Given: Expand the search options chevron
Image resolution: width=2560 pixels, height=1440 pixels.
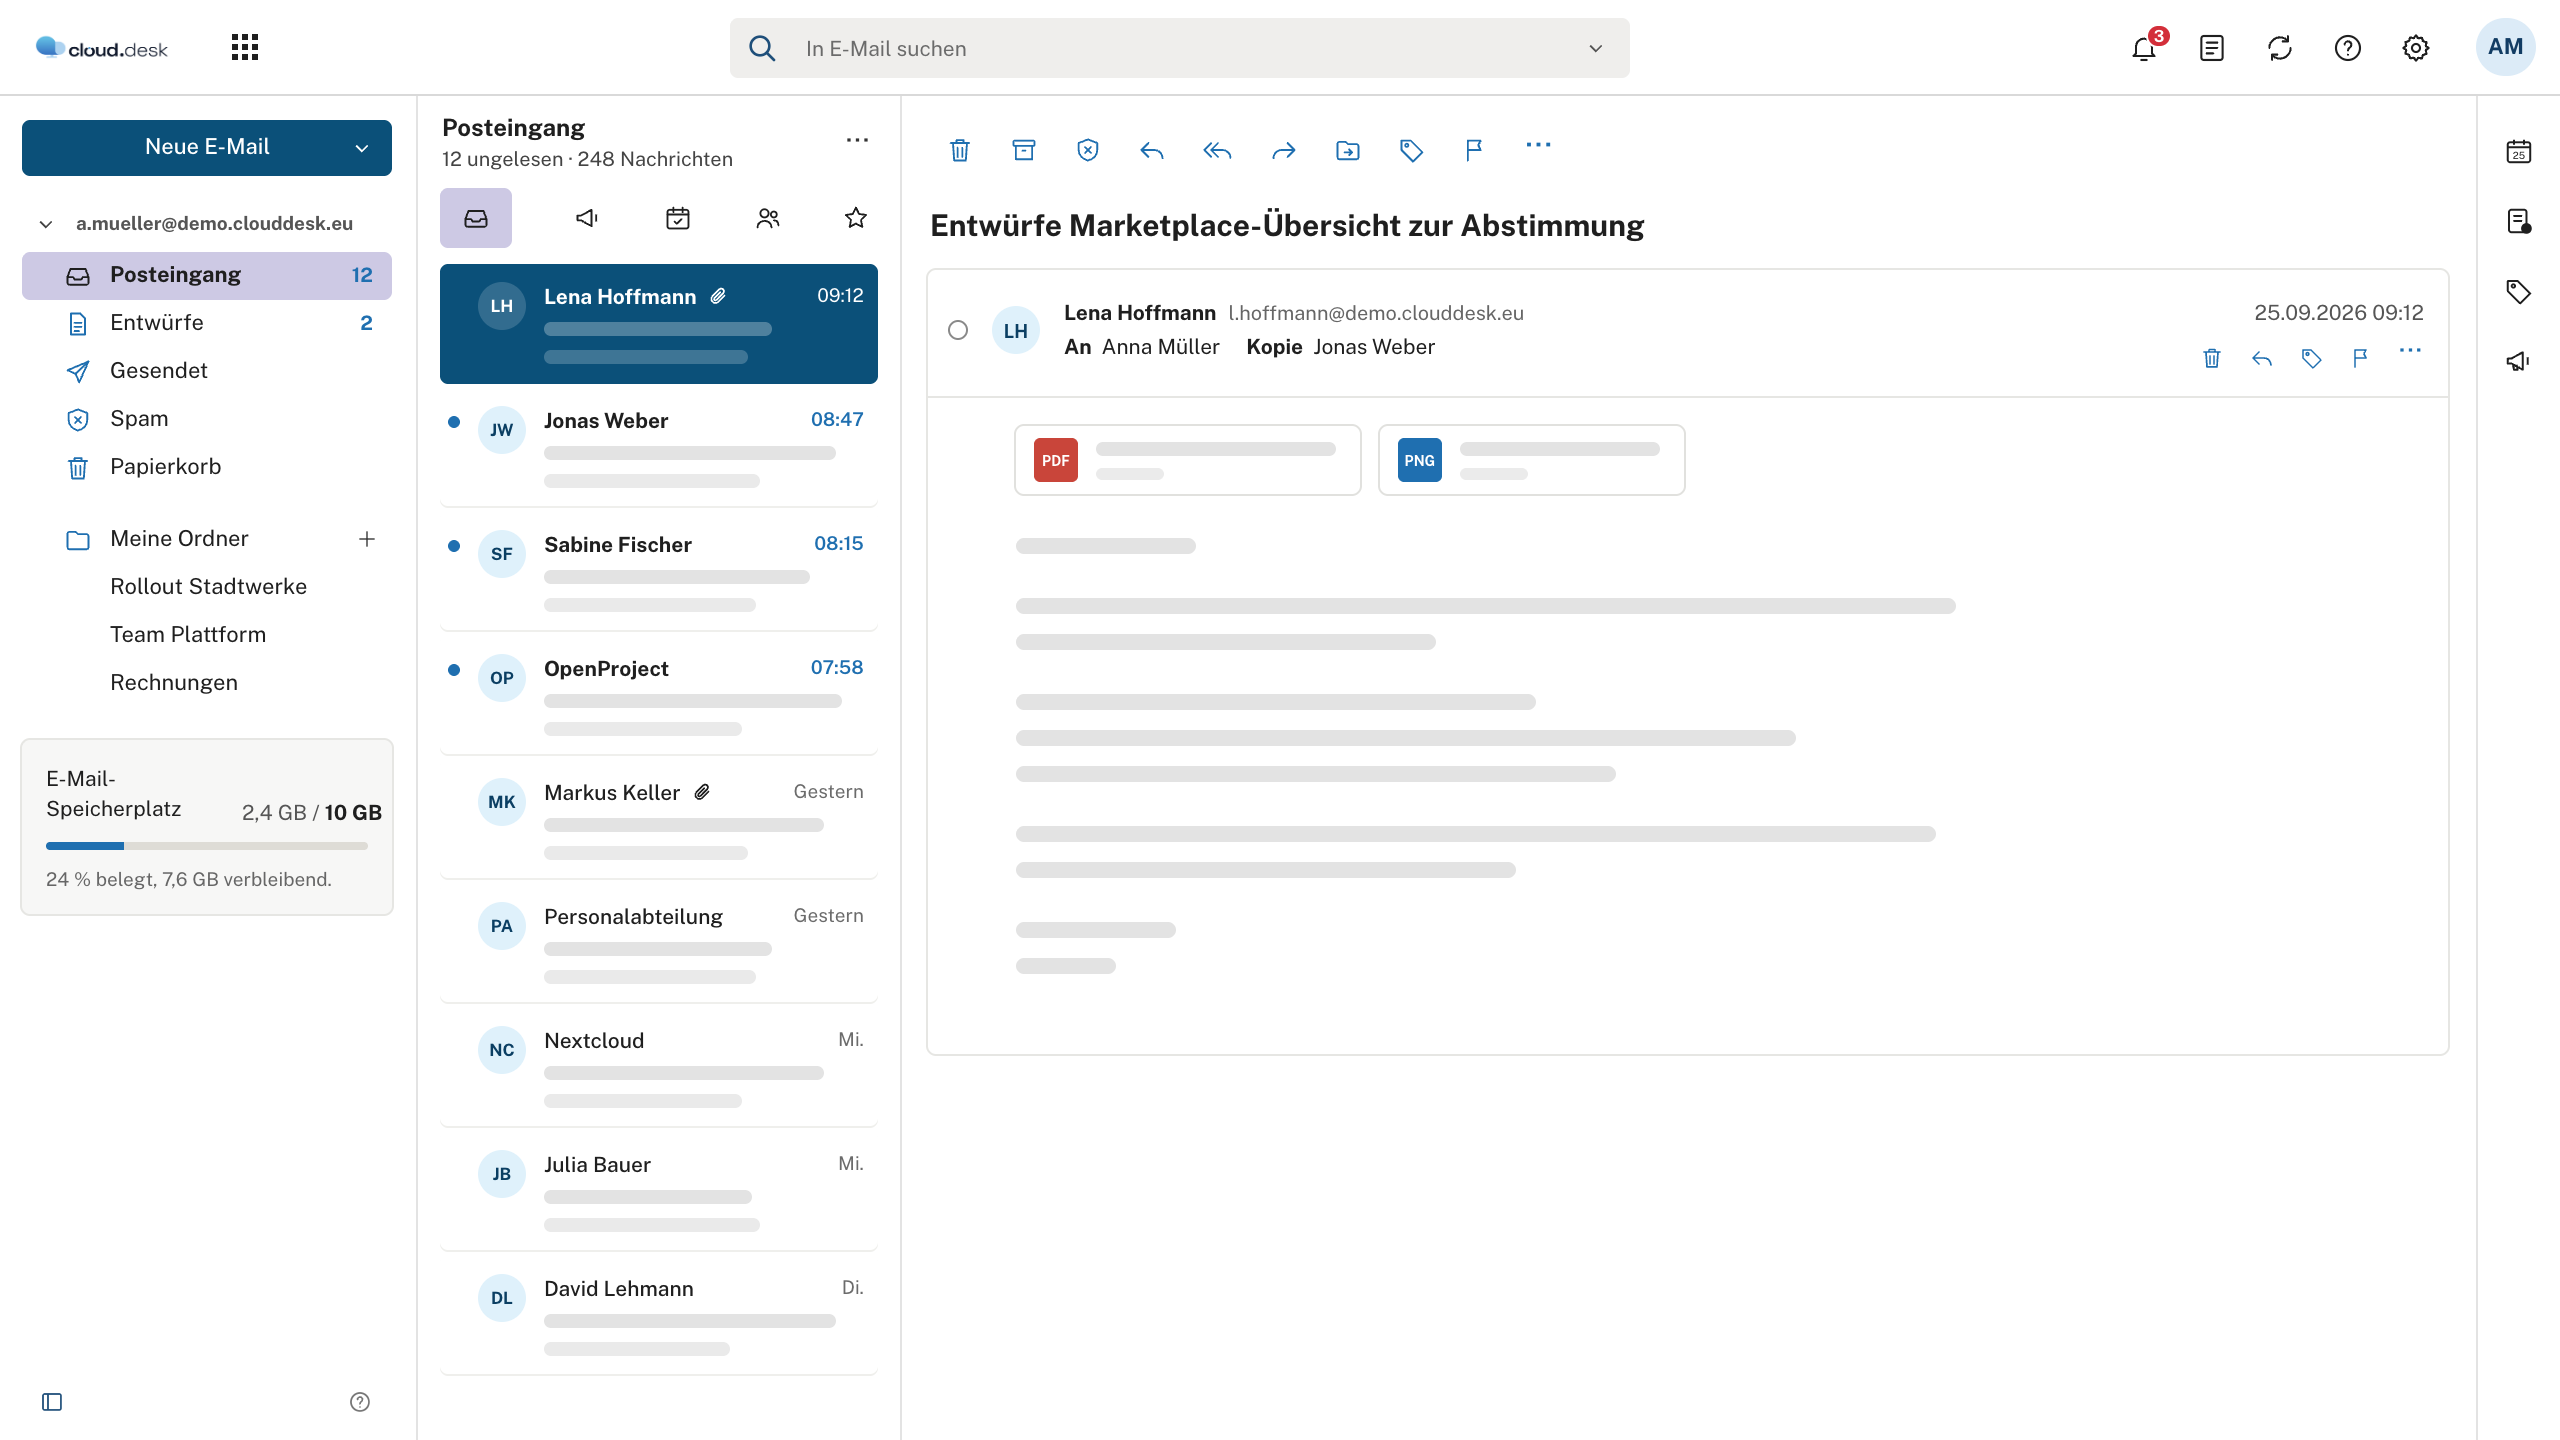Looking at the screenshot, I should [1596, 48].
